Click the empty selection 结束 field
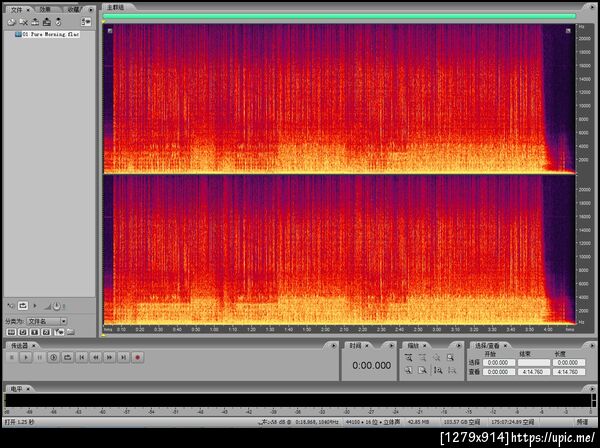Screen dimensions: 600x448 [533, 363]
